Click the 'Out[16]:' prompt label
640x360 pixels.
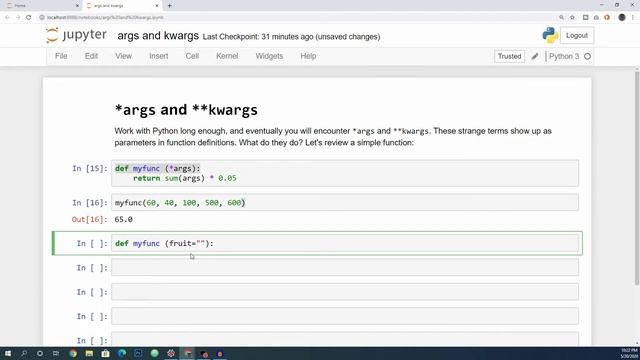89,219
